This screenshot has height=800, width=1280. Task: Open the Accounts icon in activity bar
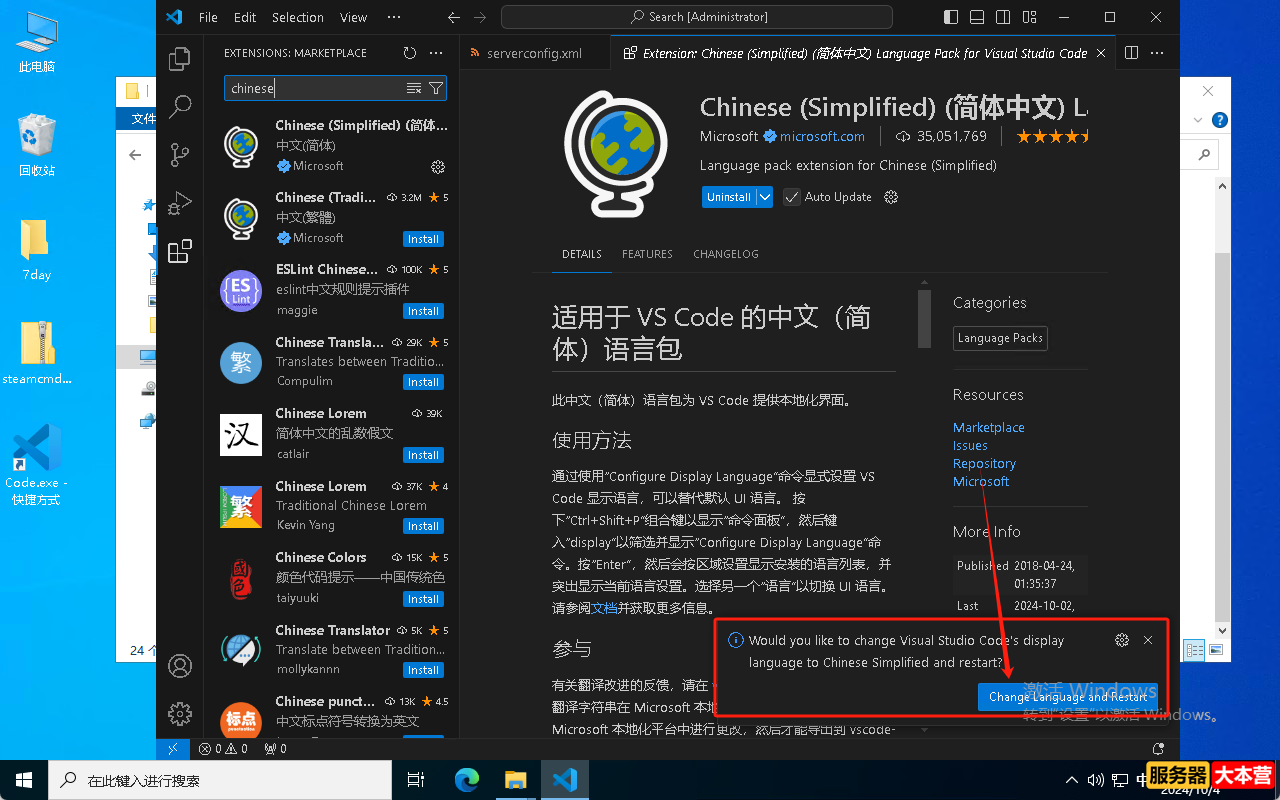180,666
